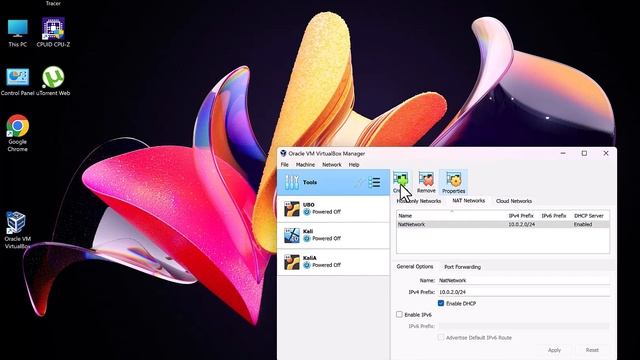Open the Network menu

[x=332, y=165]
